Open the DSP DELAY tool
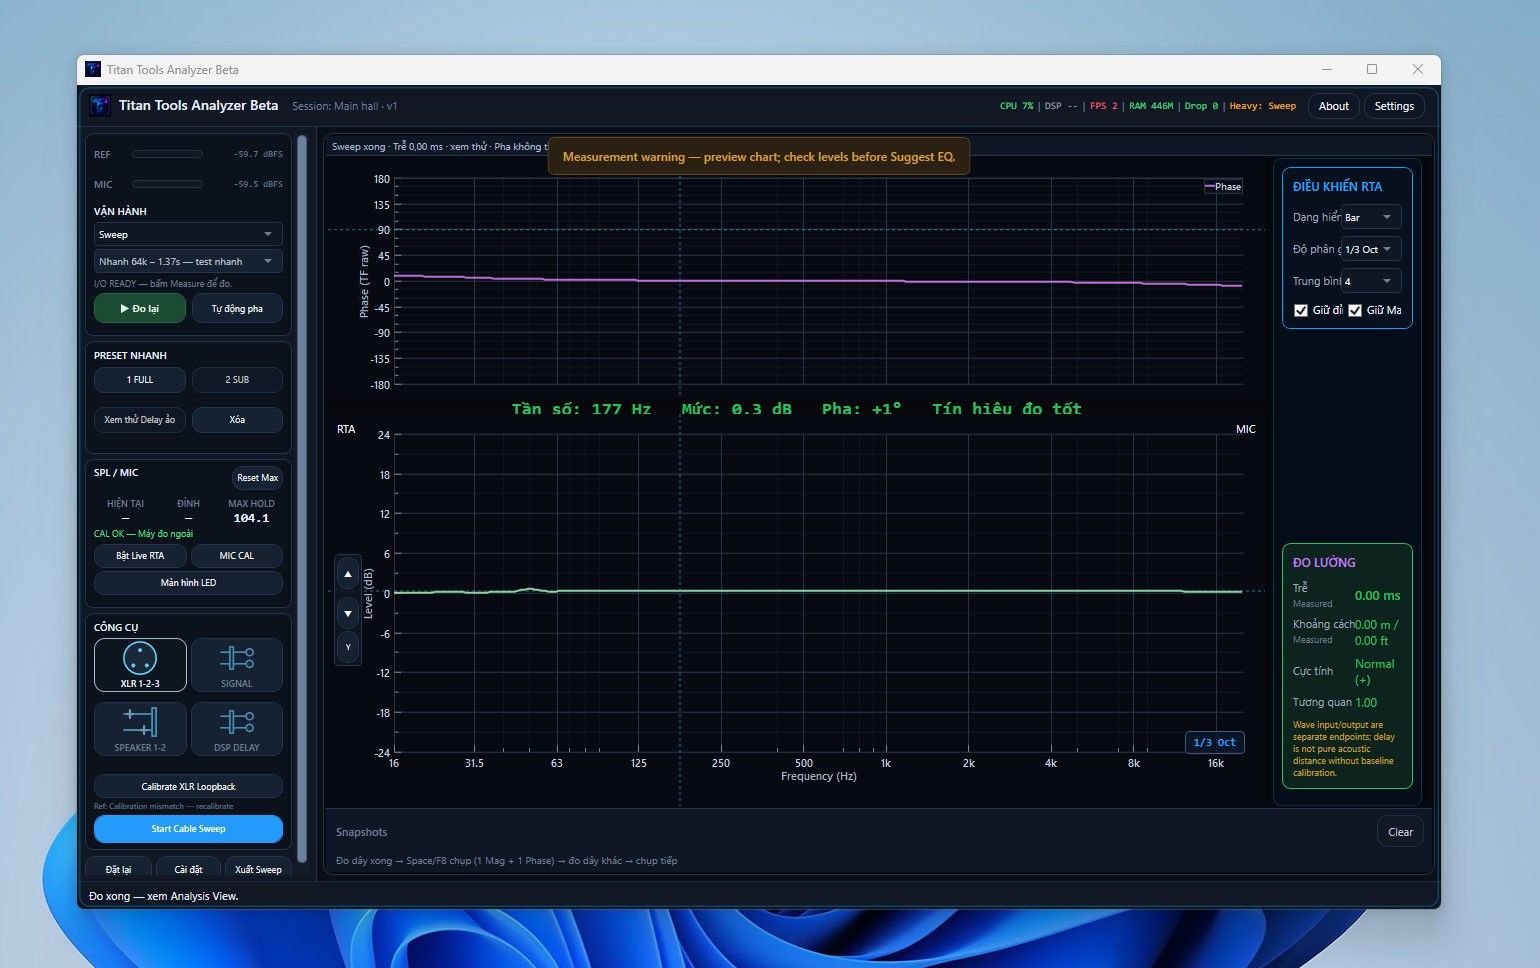 click(237, 729)
